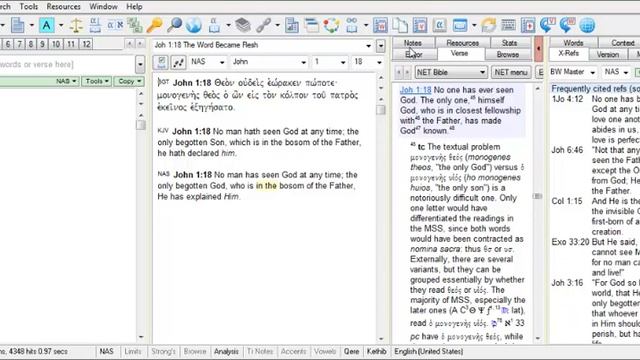Open the Help menu

[134, 7]
